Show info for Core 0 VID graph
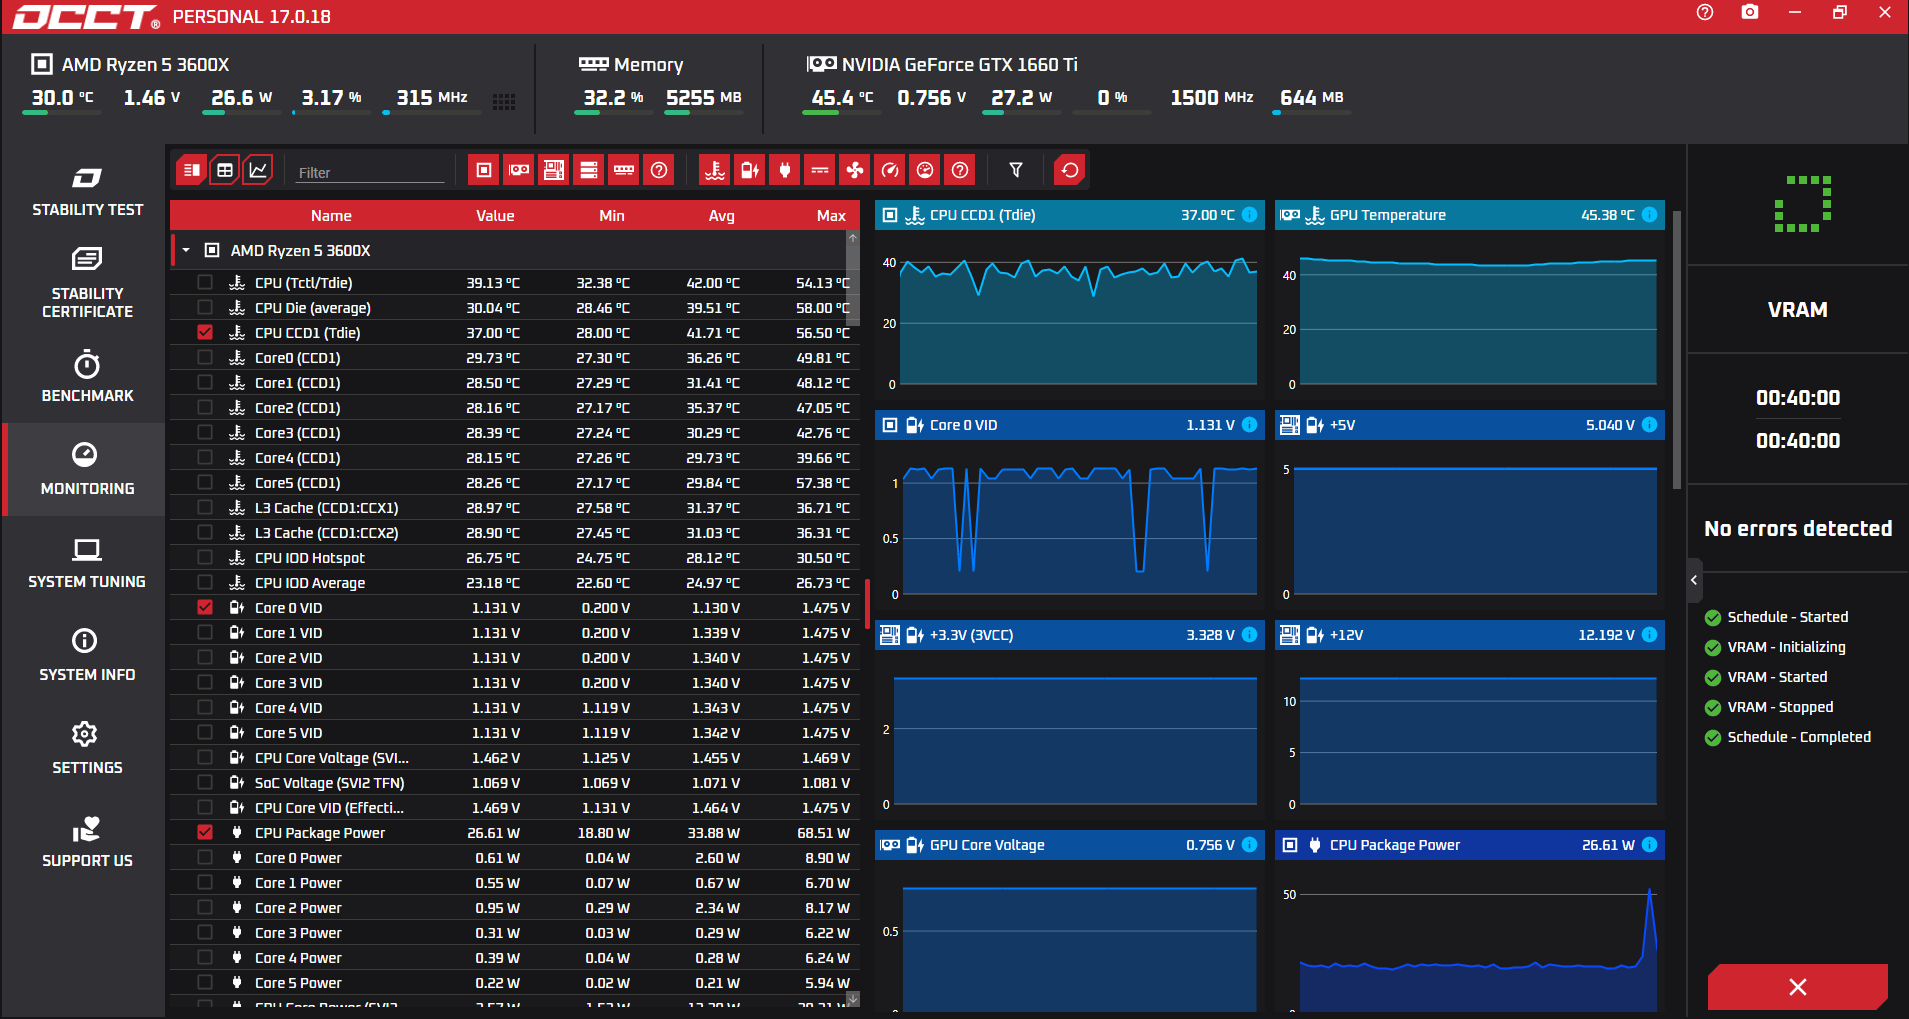Viewport: 1909px width, 1019px height. [1250, 425]
